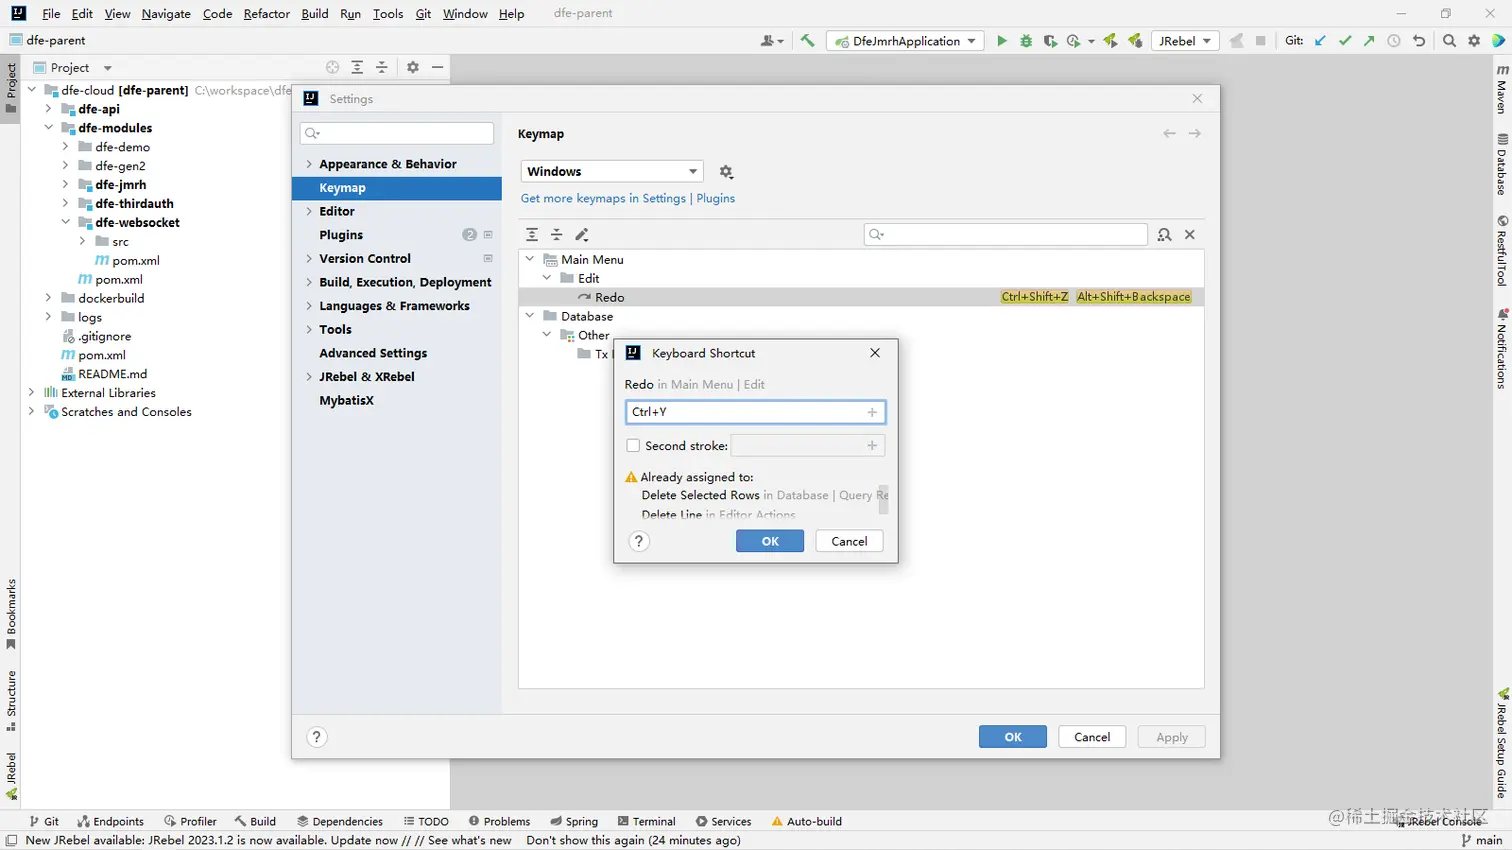Click the keymap action search field
The image size is (1512, 850).
pyautogui.click(x=1006, y=235)
